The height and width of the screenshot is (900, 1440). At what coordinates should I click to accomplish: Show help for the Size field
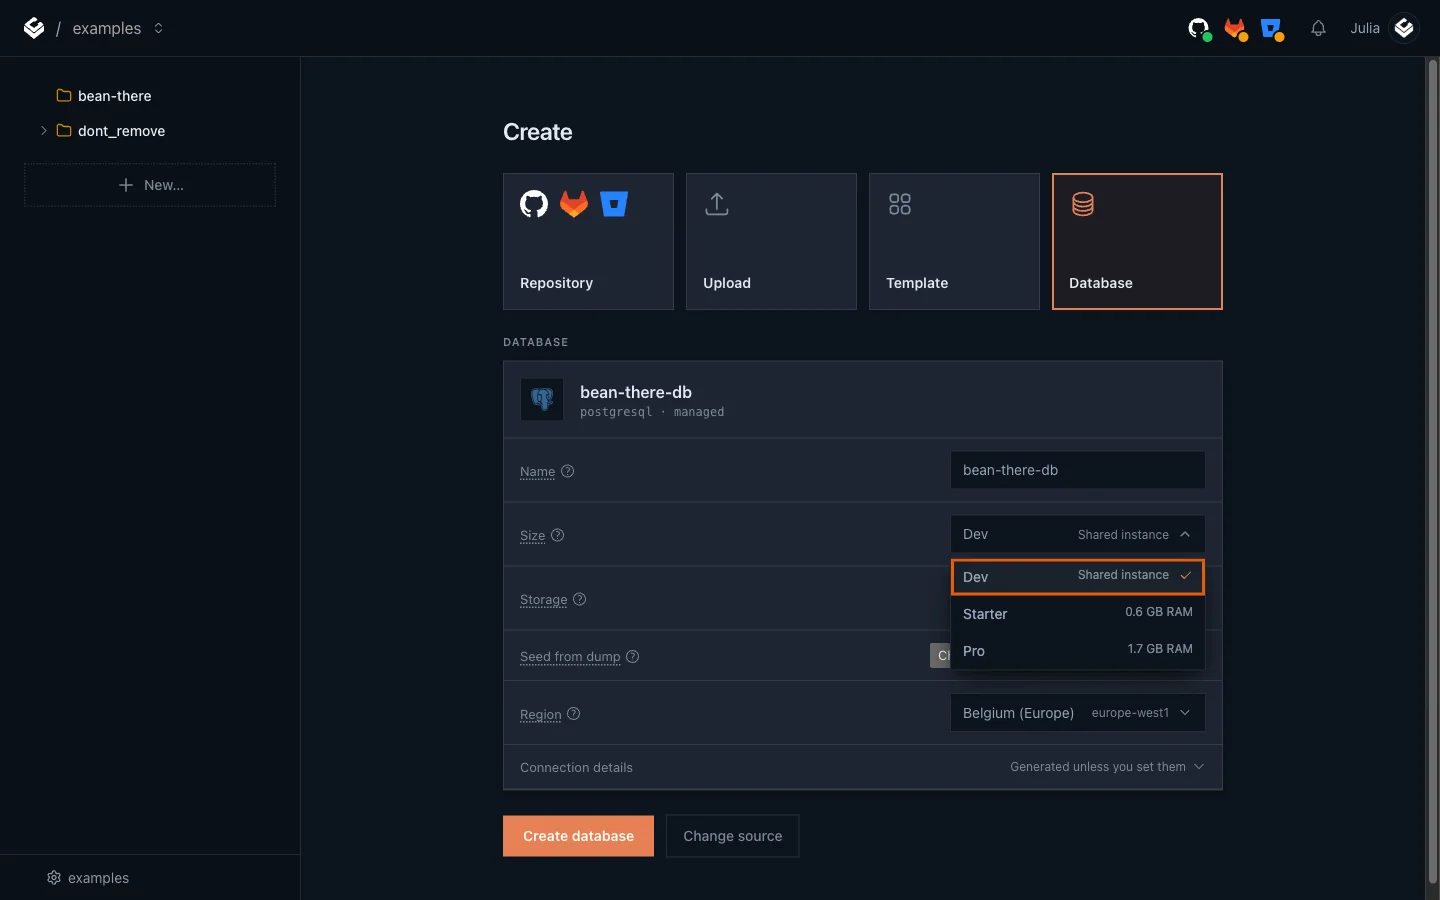click(558, 535)
